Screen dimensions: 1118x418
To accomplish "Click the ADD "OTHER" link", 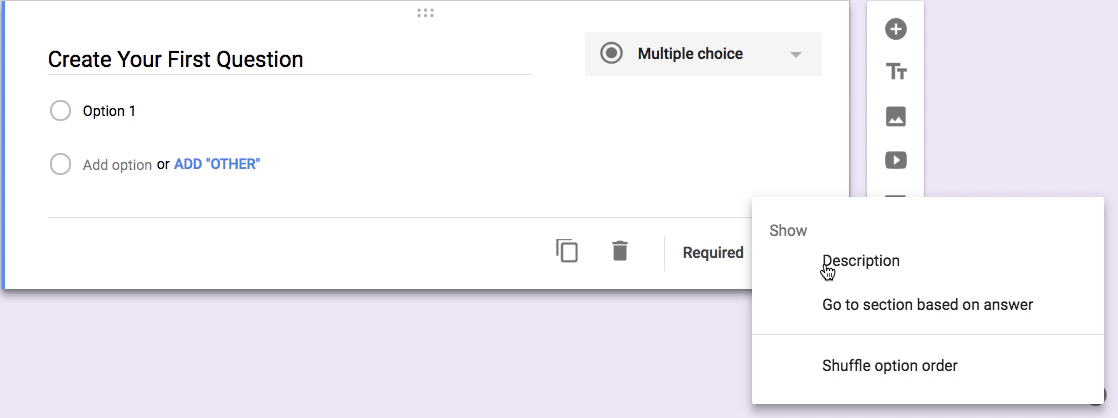I will coord(217,165).
